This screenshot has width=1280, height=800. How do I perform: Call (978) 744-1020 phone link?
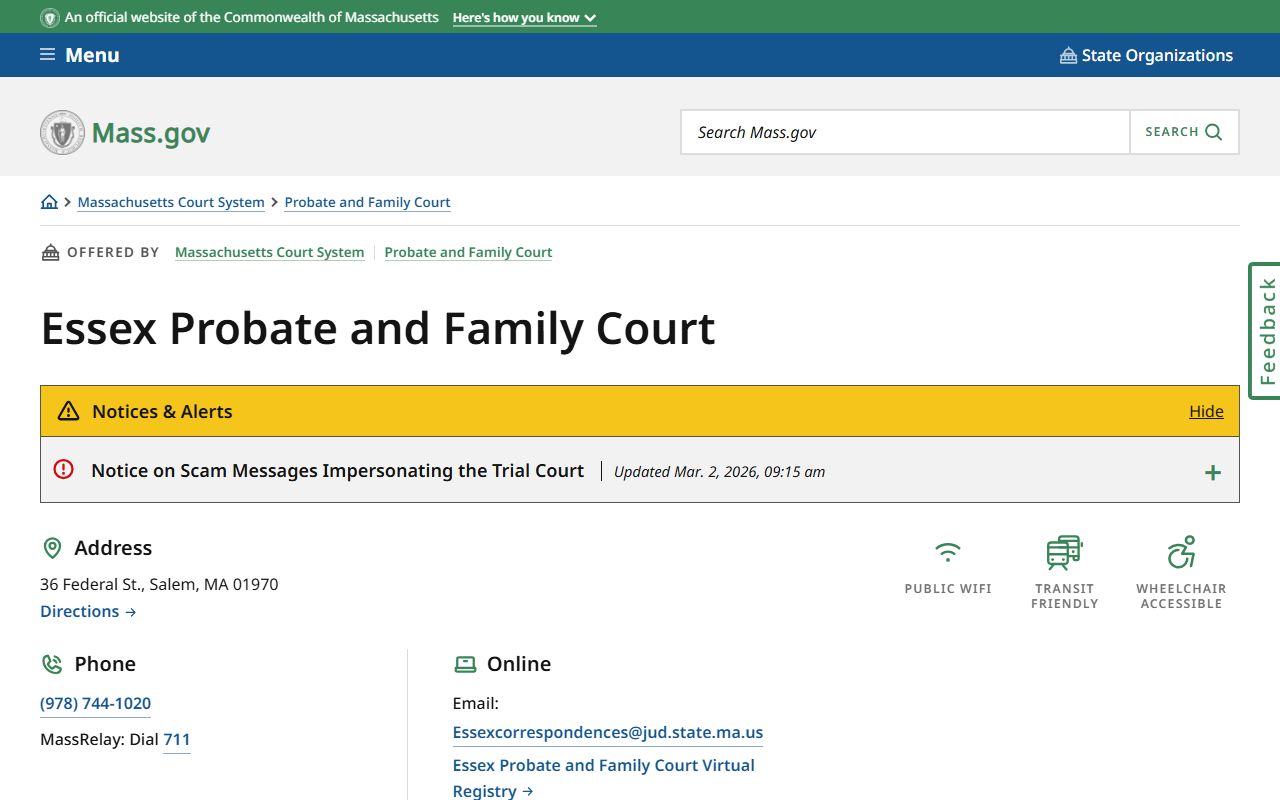[x=95, y=703]
